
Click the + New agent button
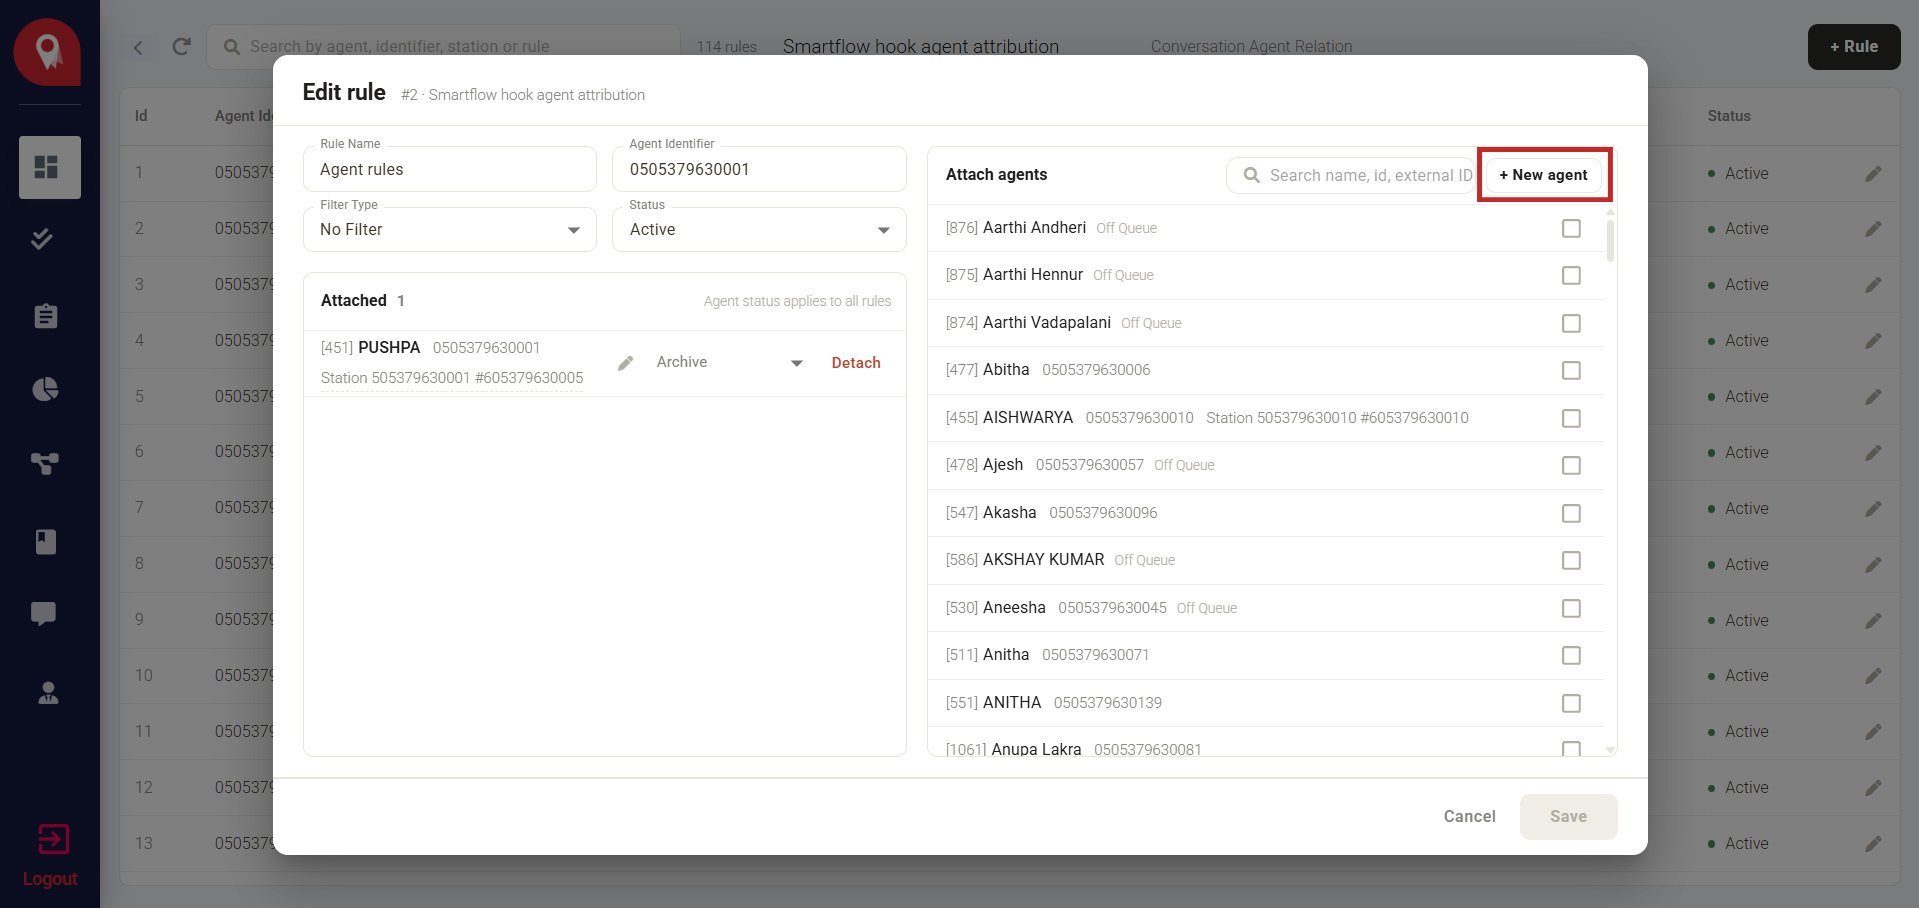(x=1543, y=175)
